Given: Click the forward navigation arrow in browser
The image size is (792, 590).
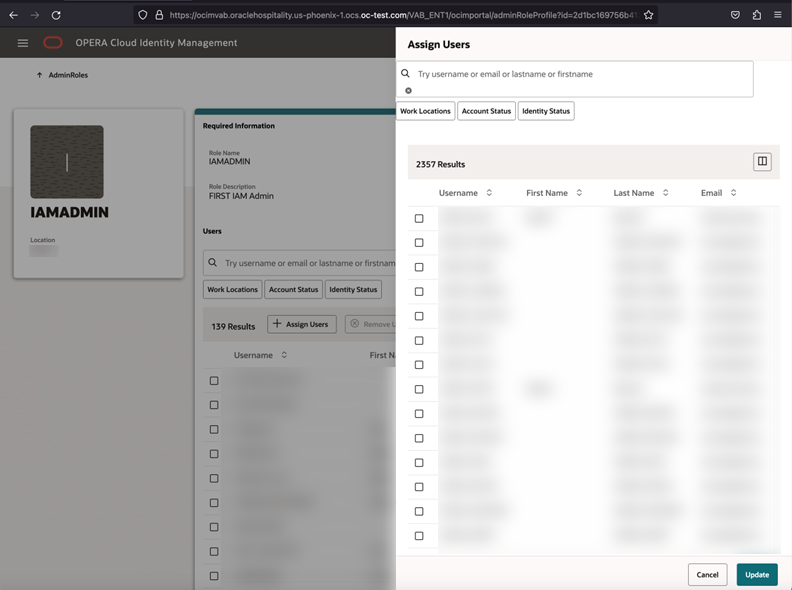Looking at the screenshot, I should [x=35, y=15].
